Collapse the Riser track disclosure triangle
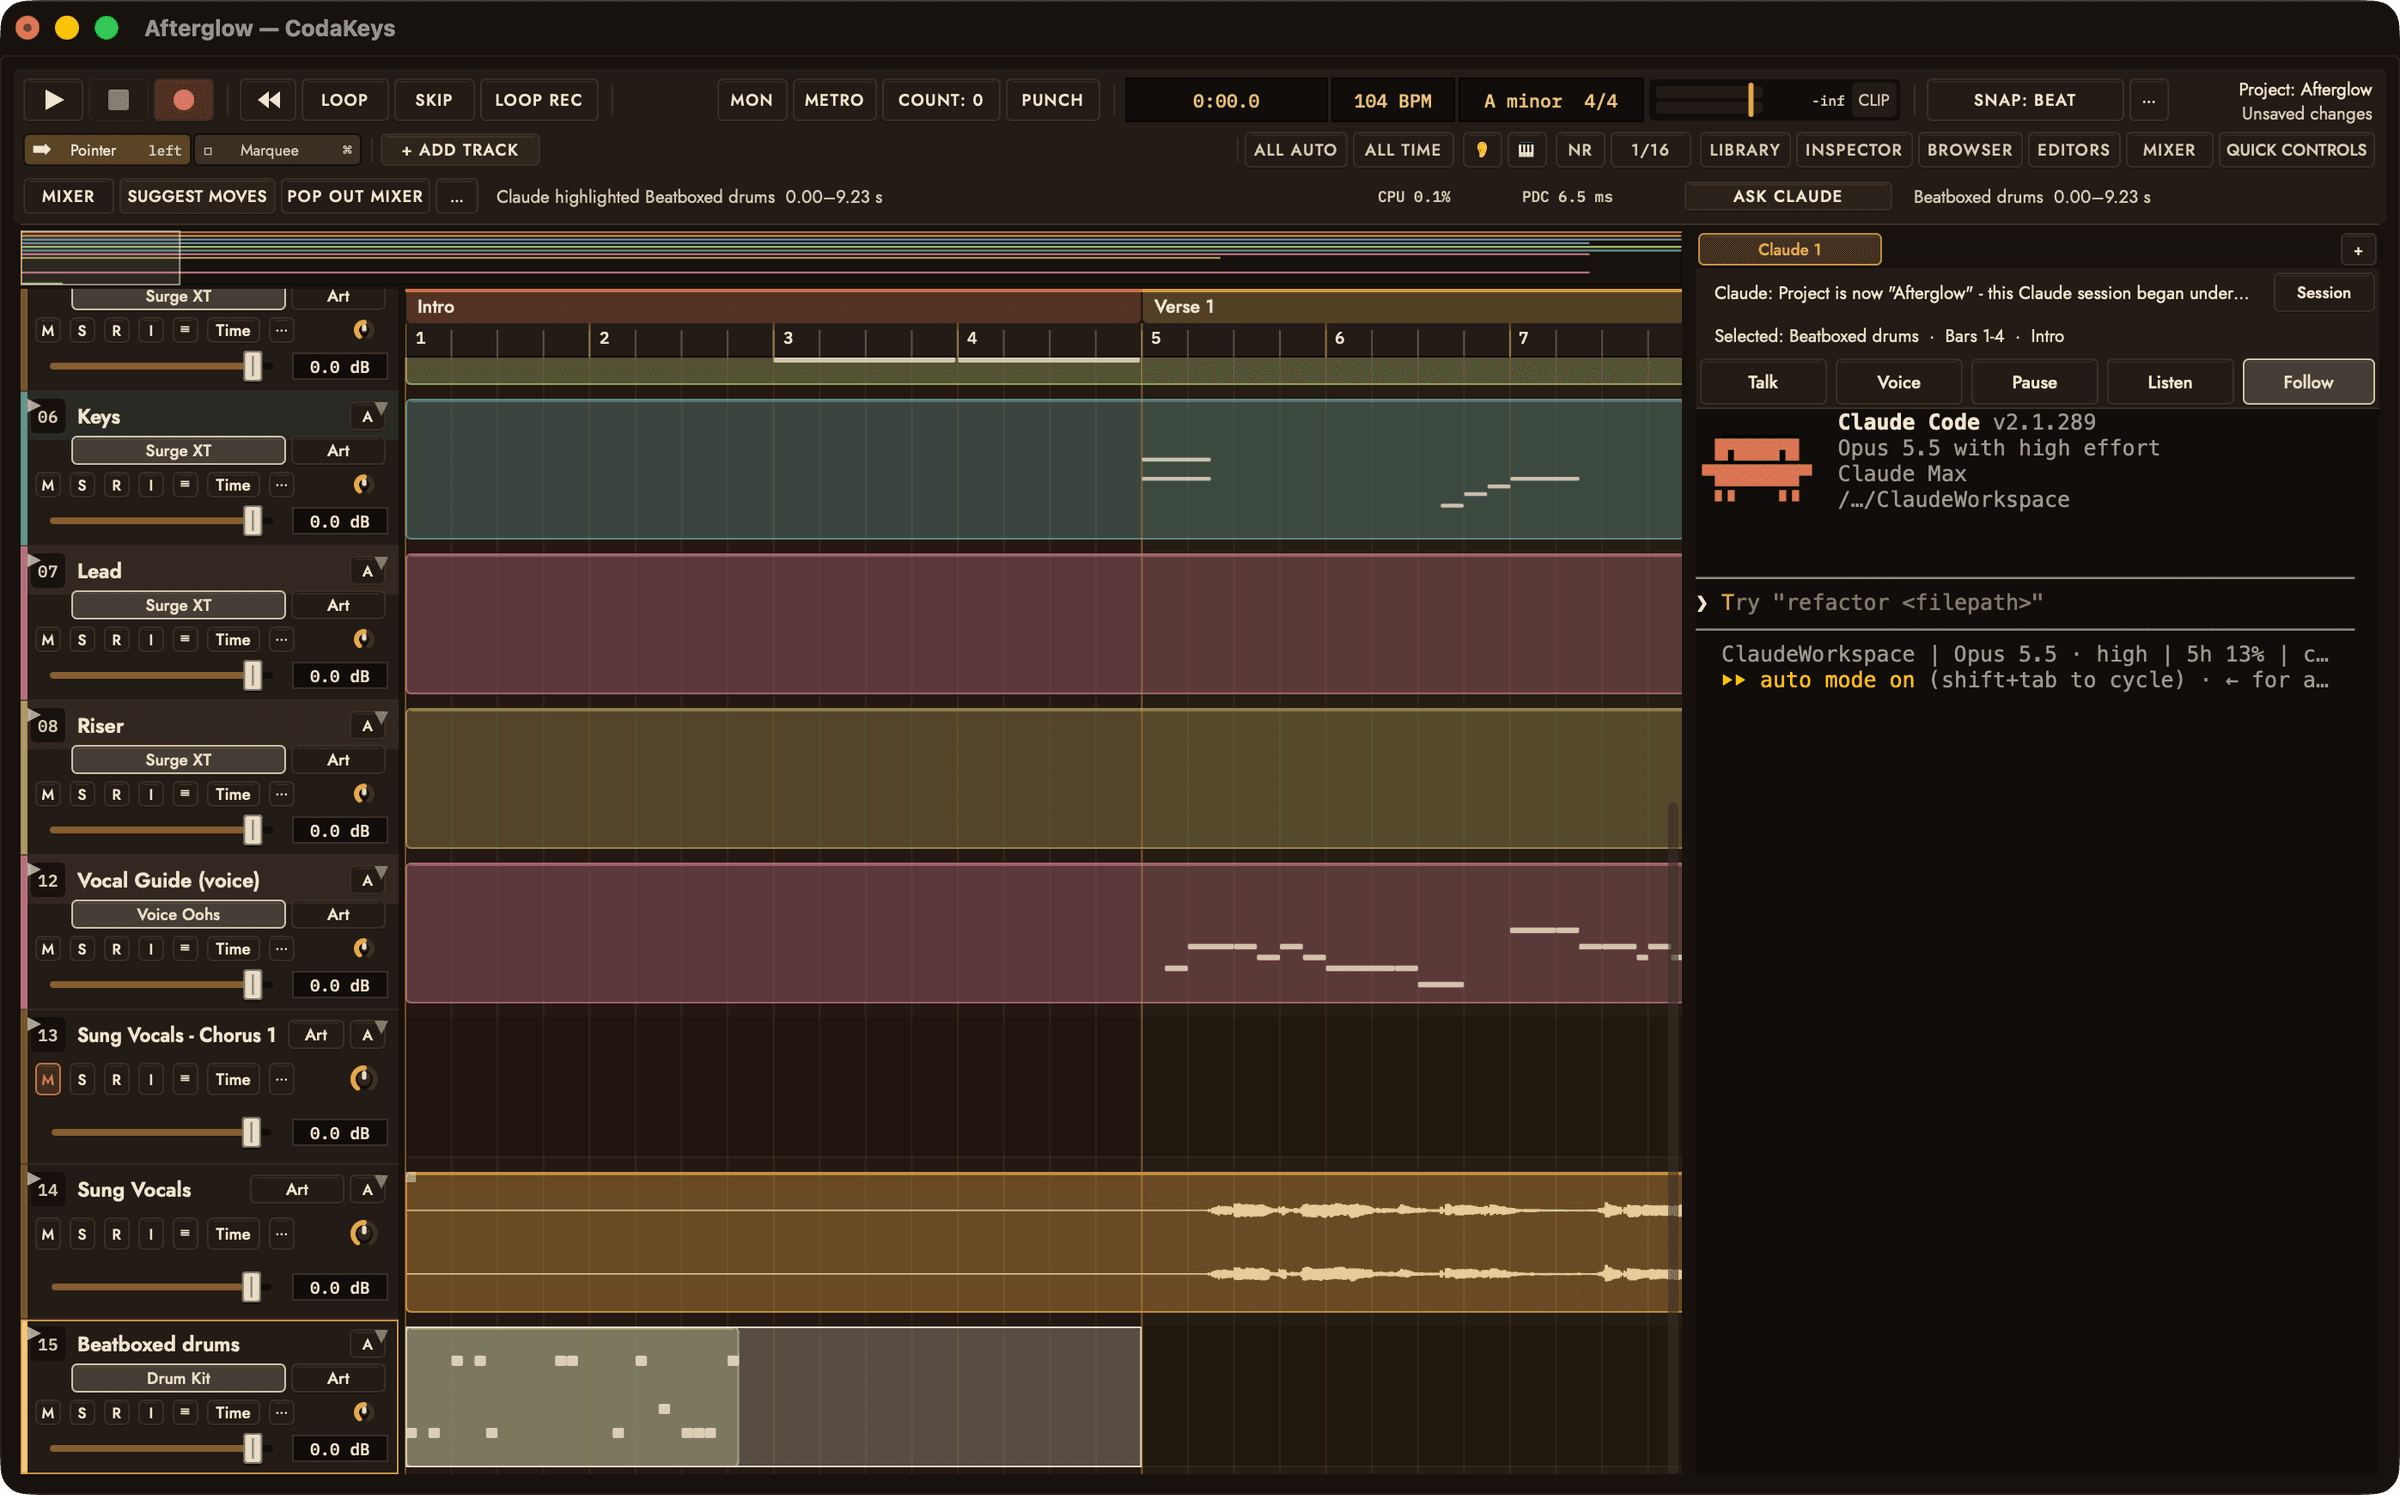The width and height of the screenshot is (2400, 1495). coord(33,714)
